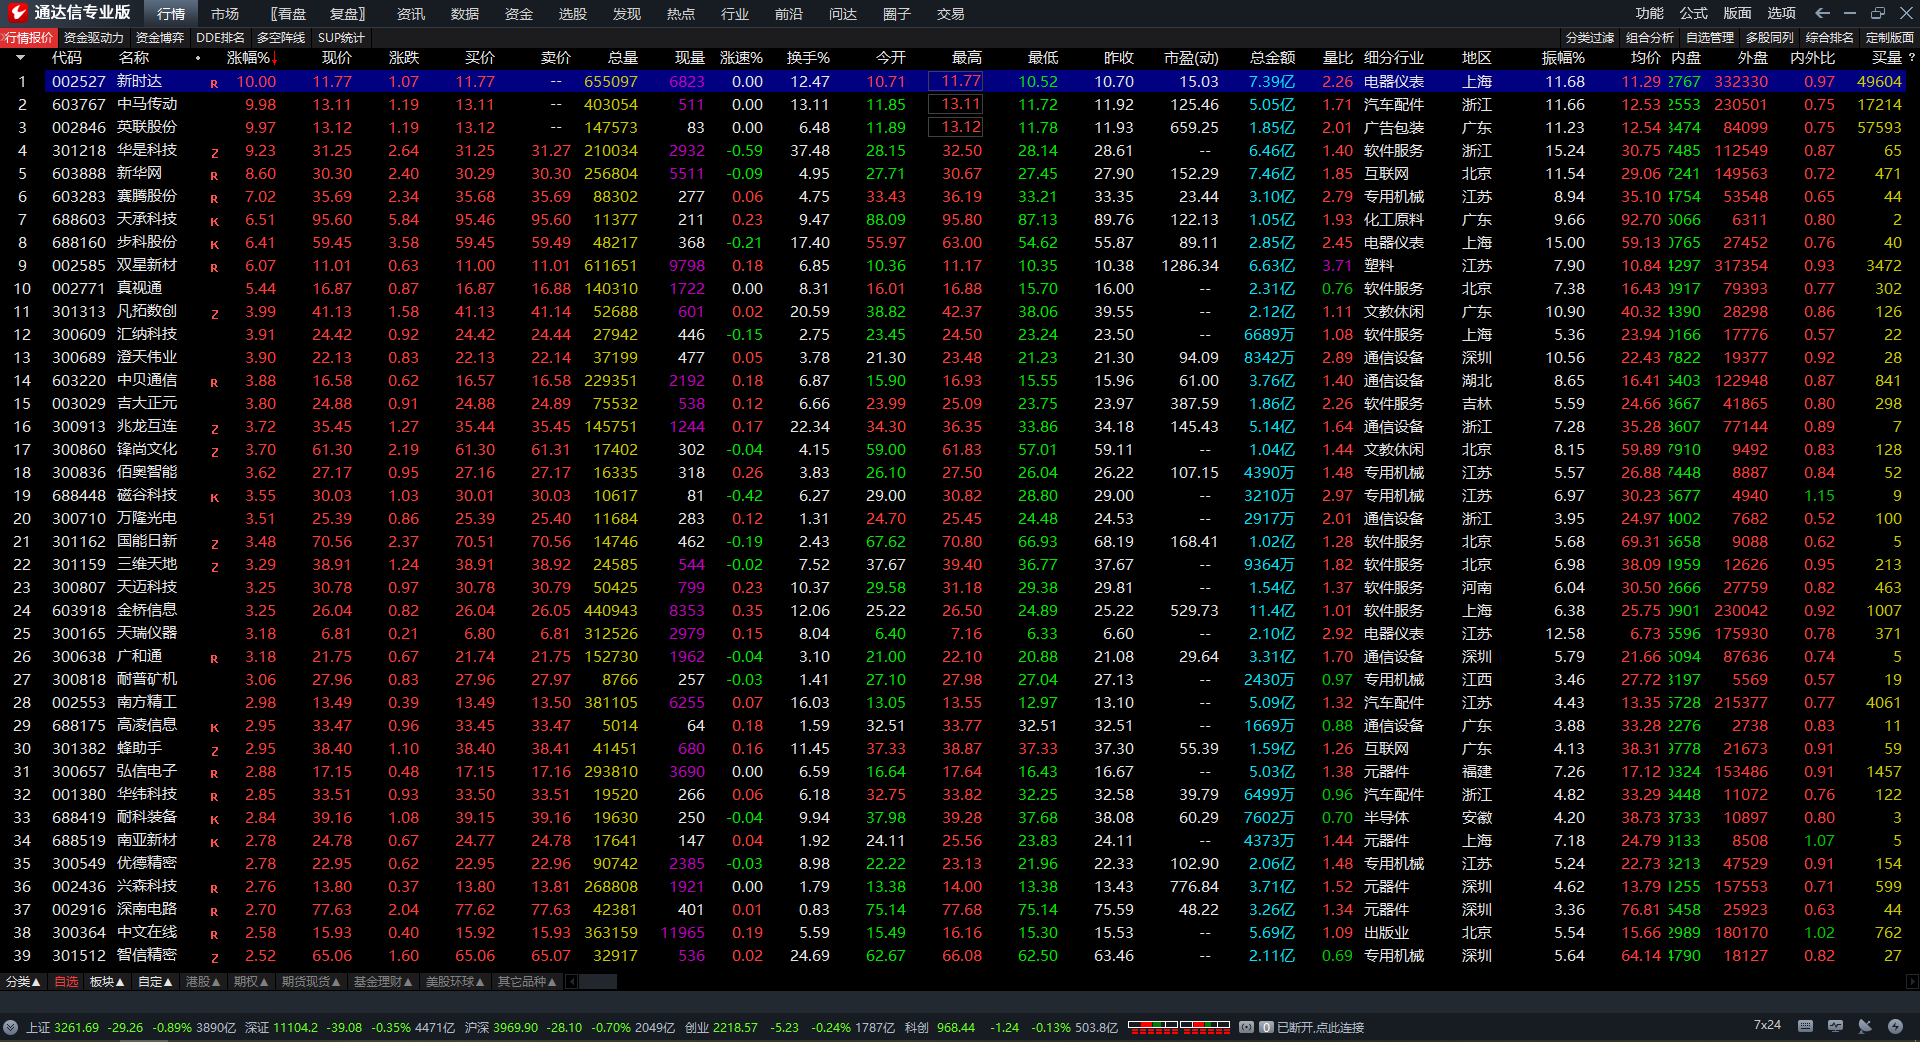Click the 上证 3261.69 index in status bar
Image resolution: width=1920 pixels, height=1042 pixels.
click(x=63, y=1027)
